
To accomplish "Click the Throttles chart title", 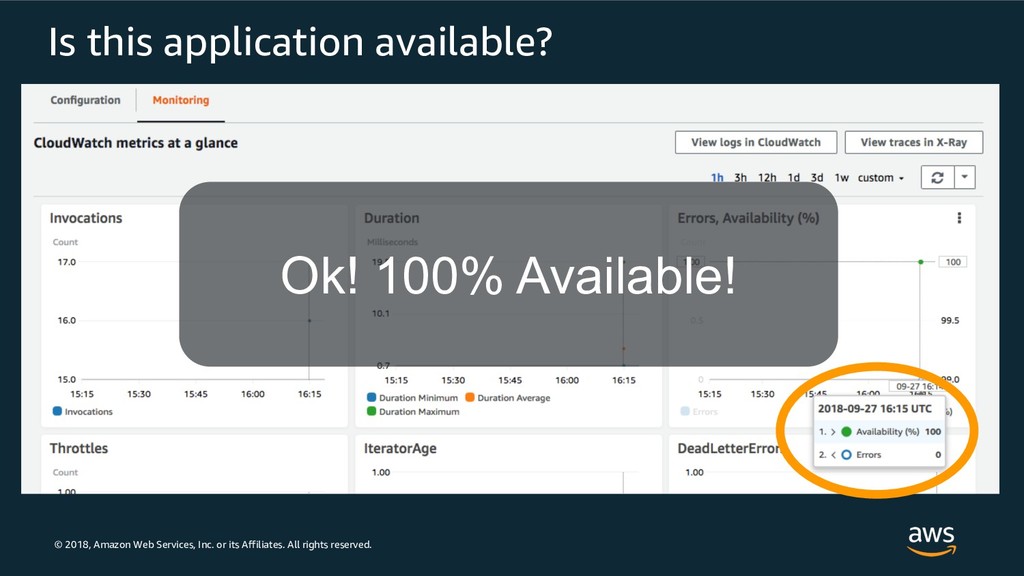I will coord(79,449).
